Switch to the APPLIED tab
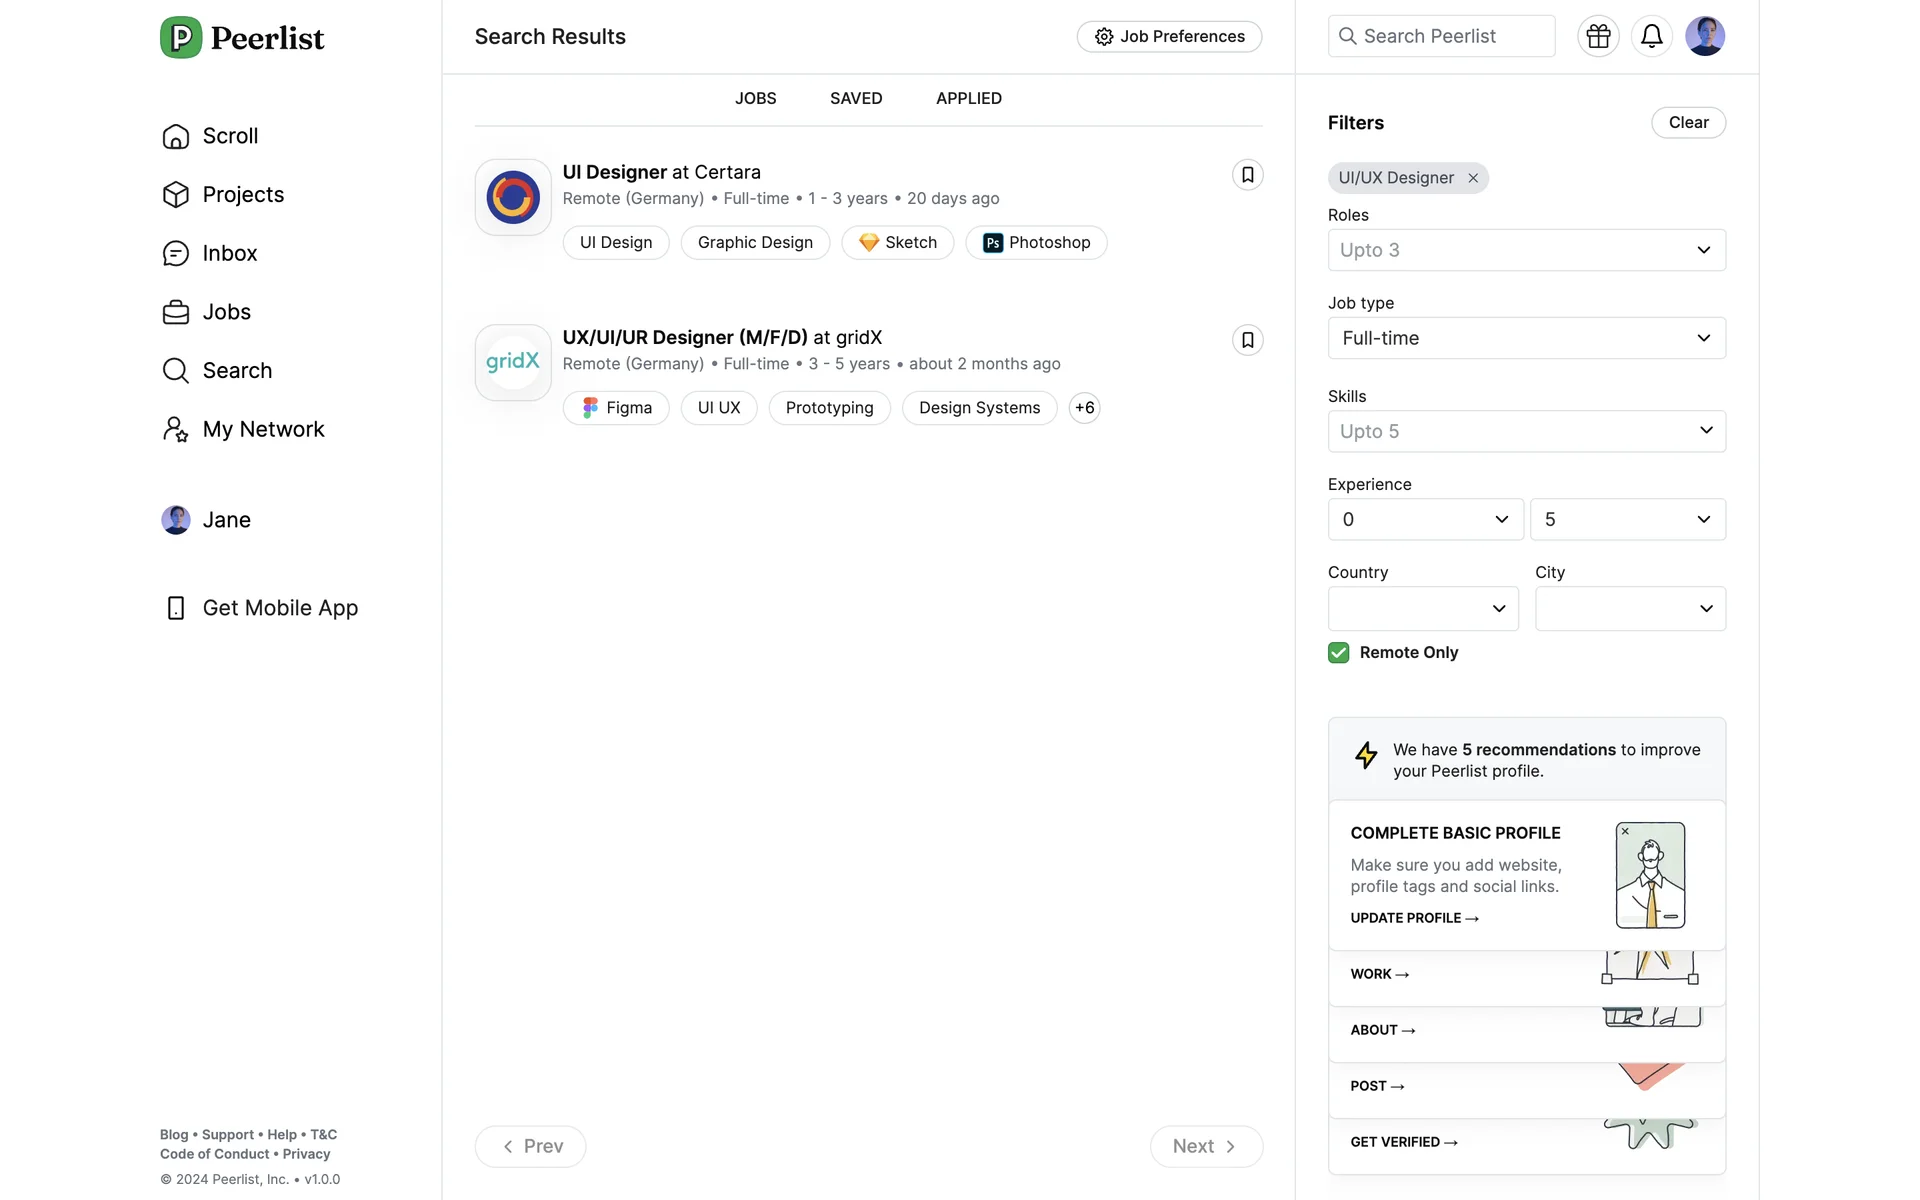The height and width of the screenshot is (1200, 1920). [x=968, y=98]
